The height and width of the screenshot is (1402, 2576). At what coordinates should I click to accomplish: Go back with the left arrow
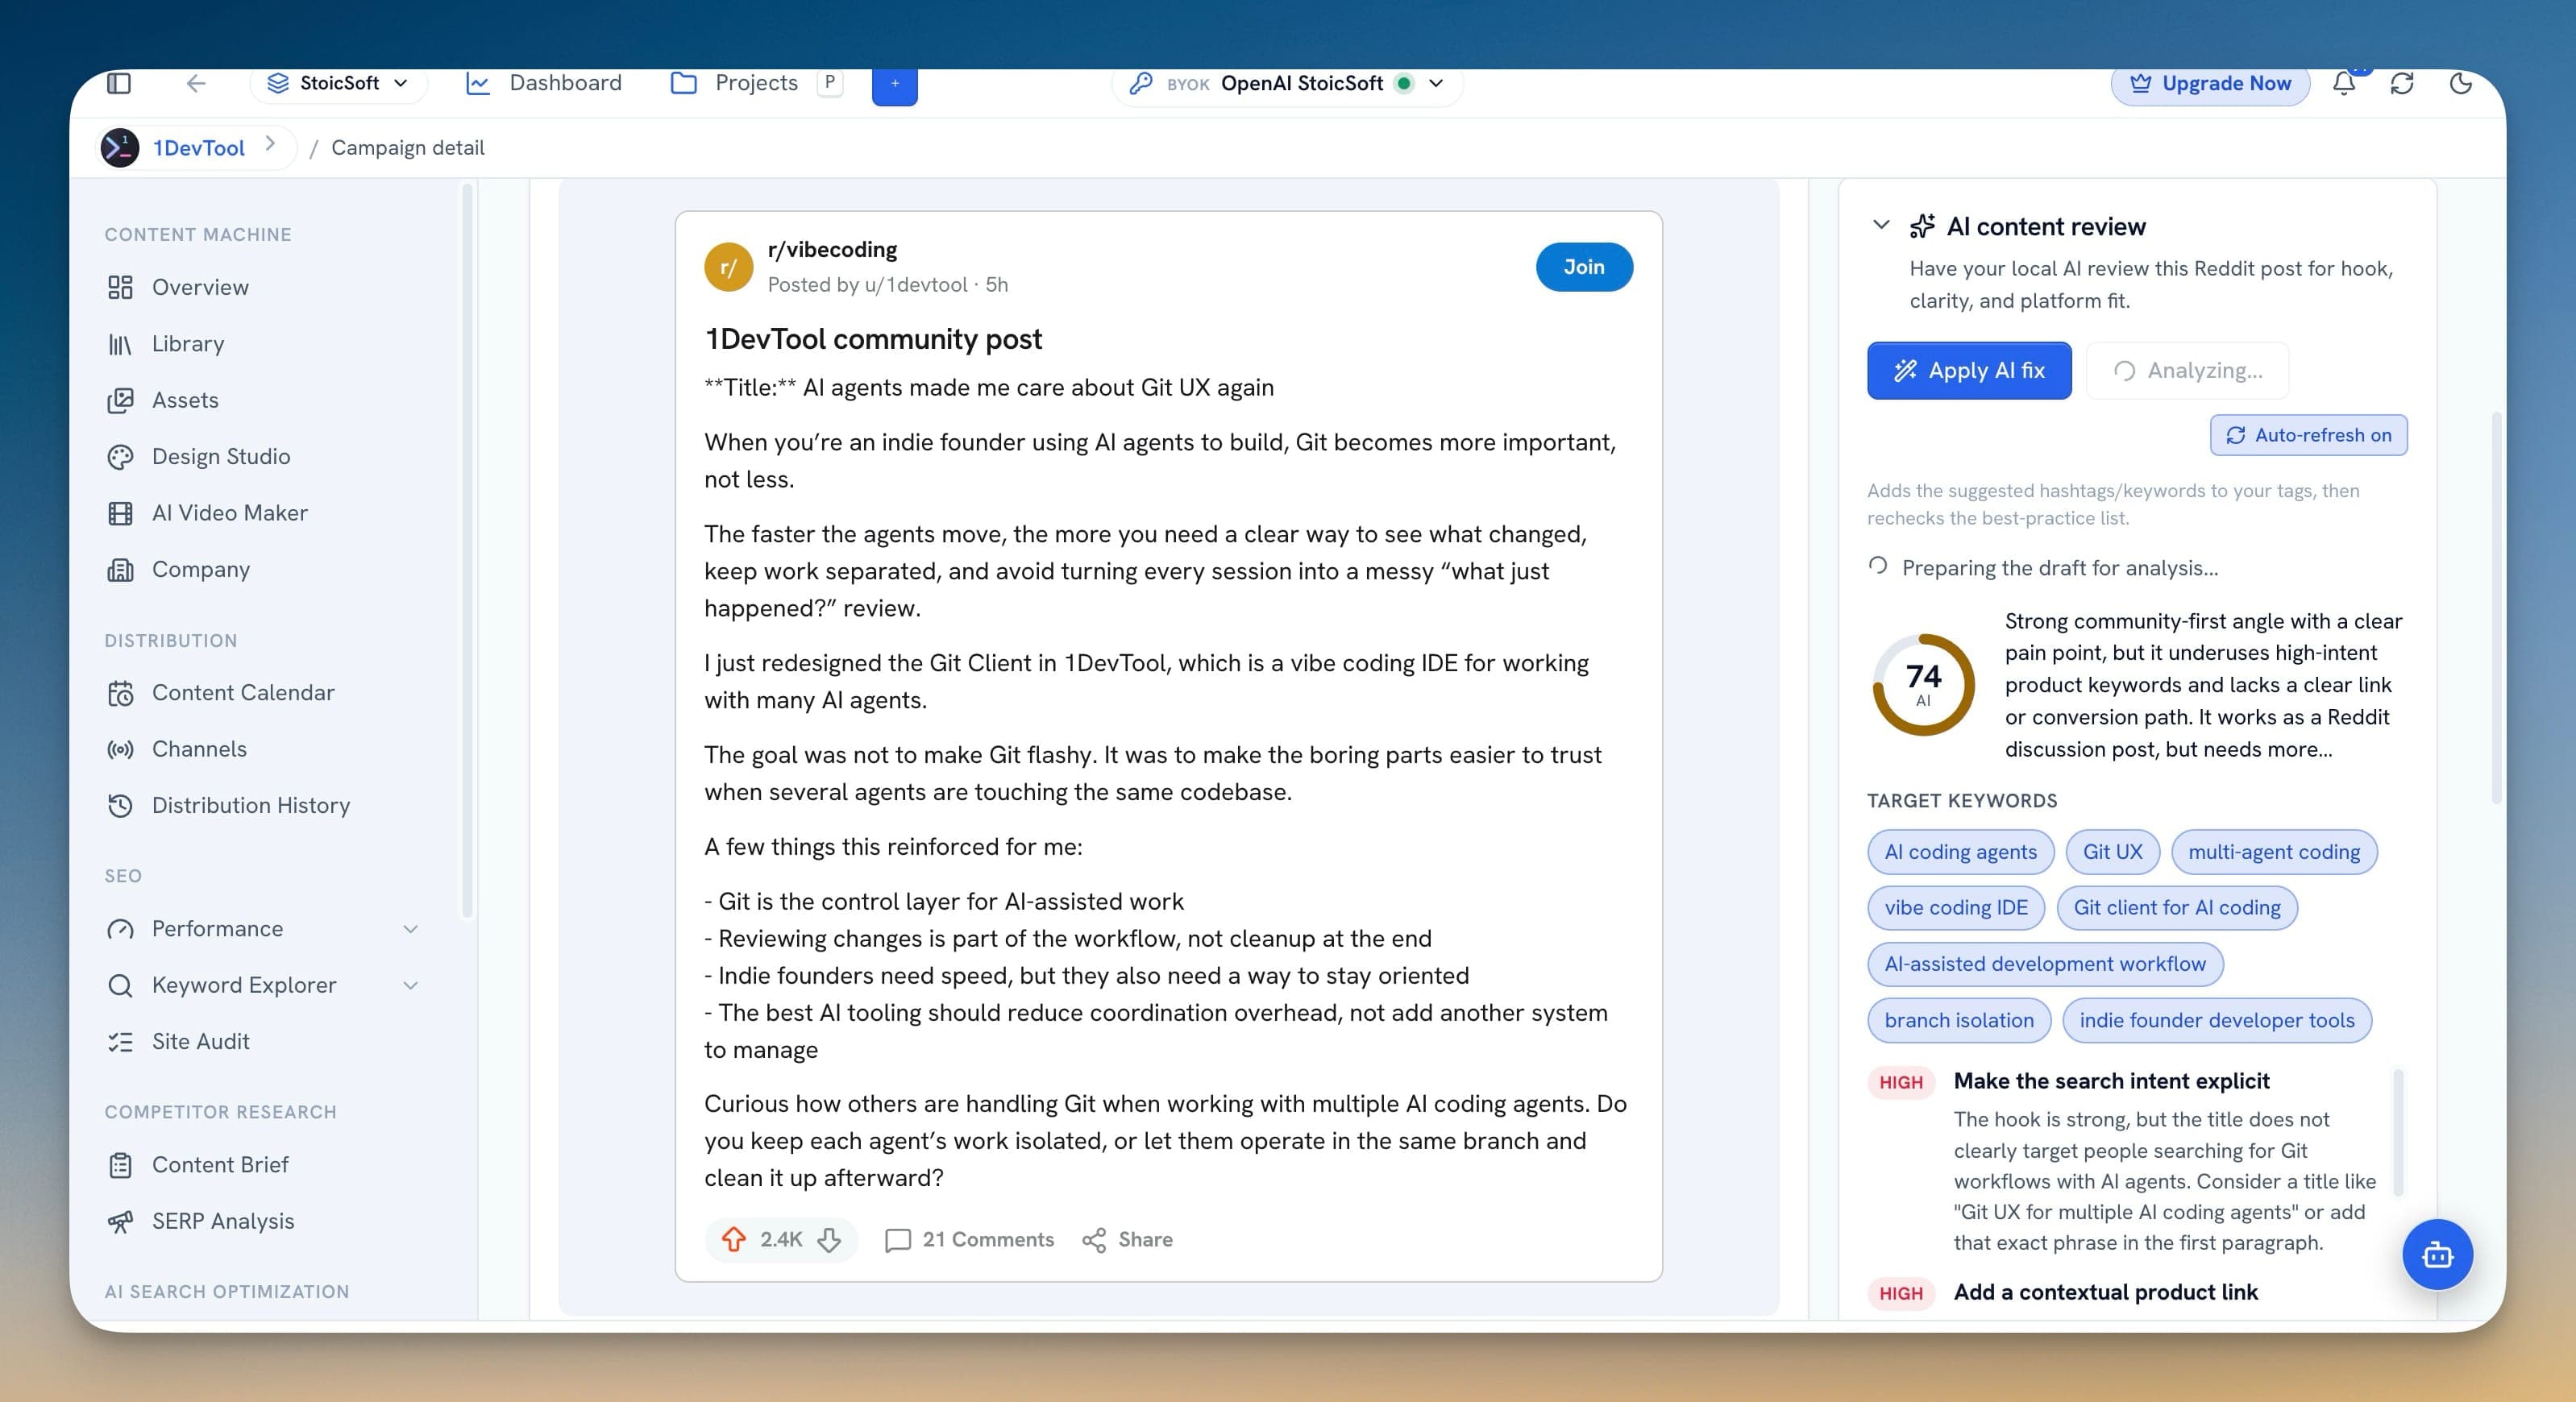point(196,83)
